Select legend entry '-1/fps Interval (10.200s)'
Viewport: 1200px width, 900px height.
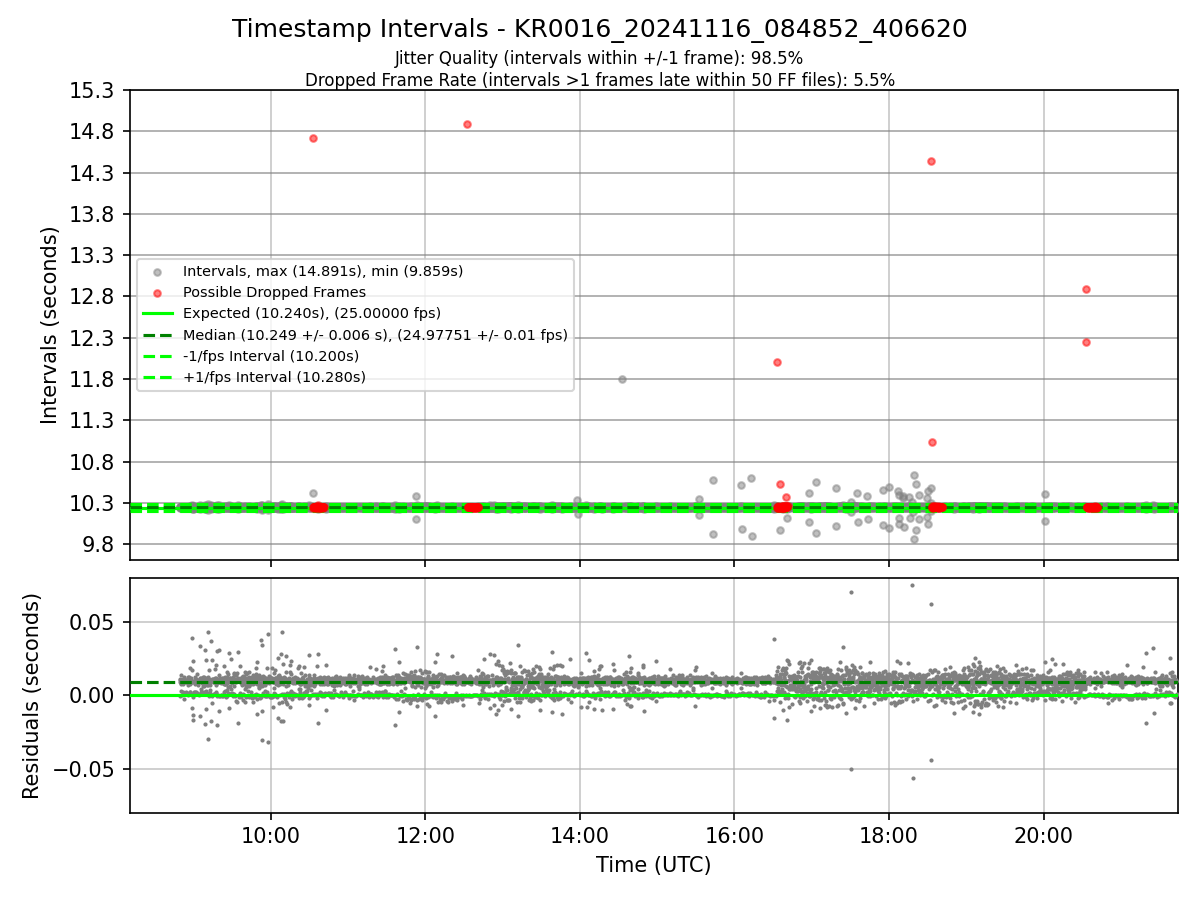271,356
